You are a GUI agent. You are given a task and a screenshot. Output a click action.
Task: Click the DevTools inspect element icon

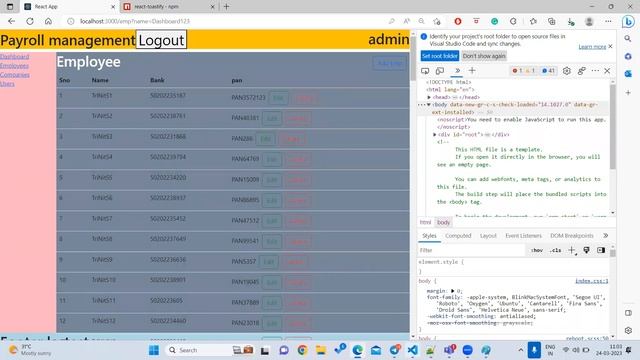tap(425, 71)
